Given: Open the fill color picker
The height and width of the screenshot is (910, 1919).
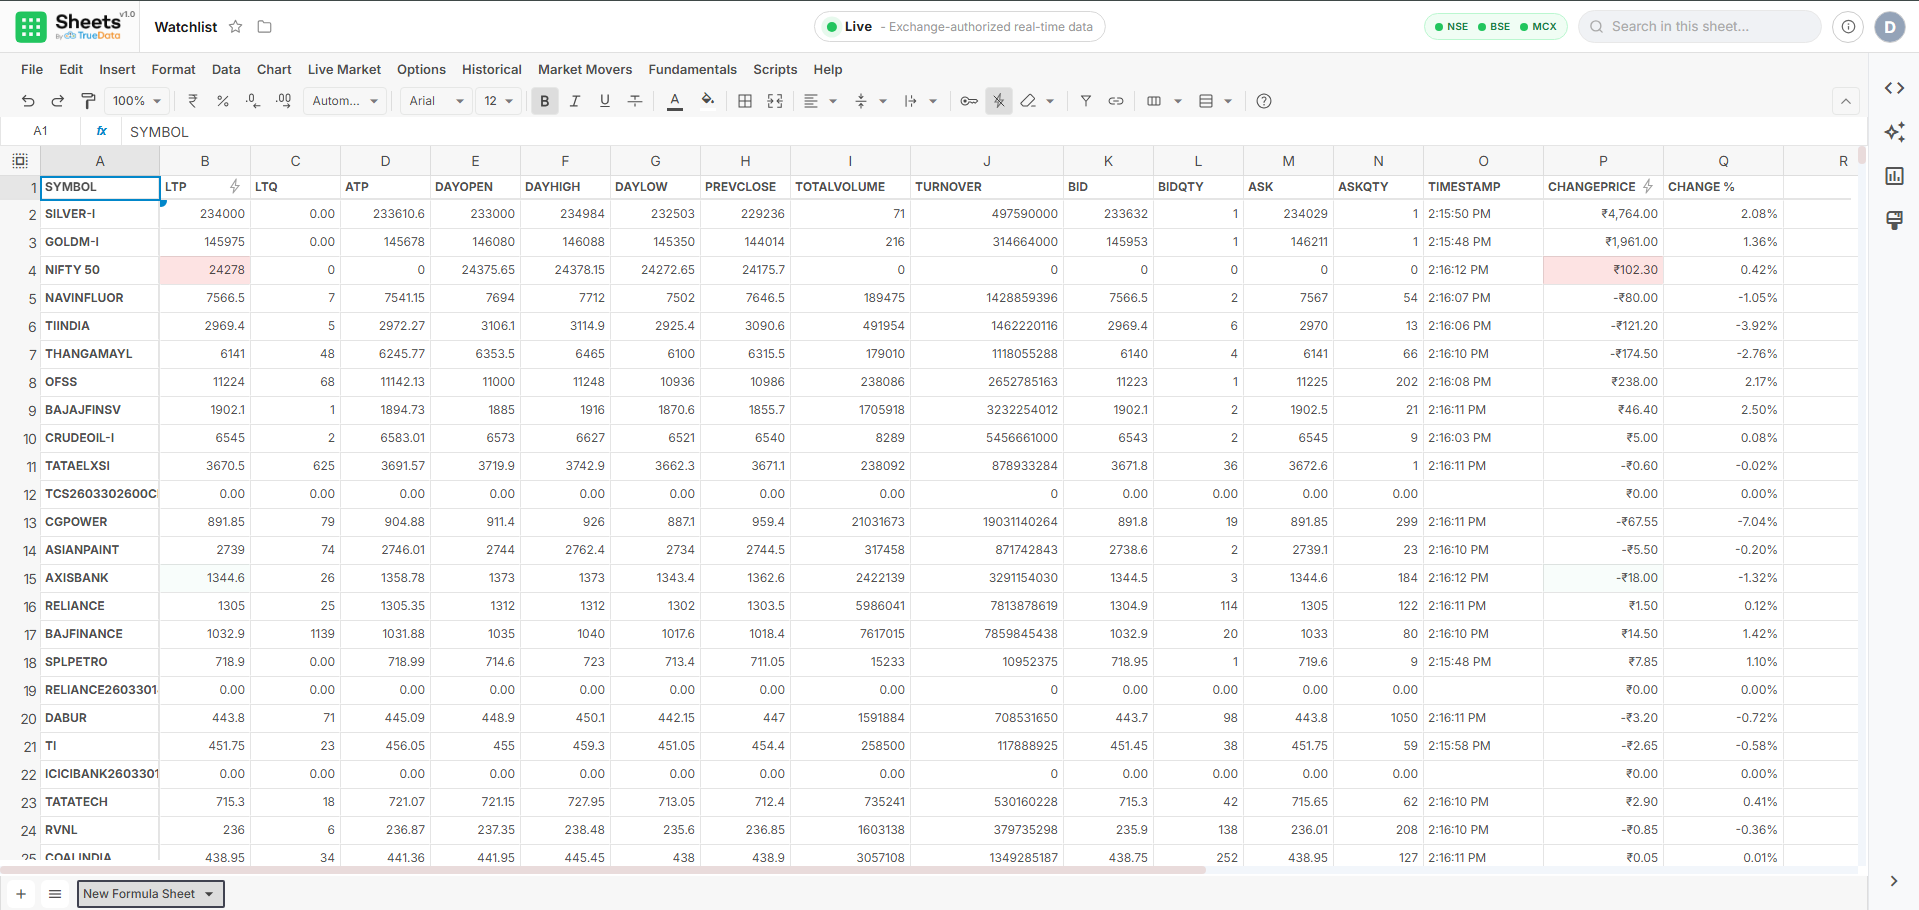Looking at the screenshot, I should click(x=708, y=101).
